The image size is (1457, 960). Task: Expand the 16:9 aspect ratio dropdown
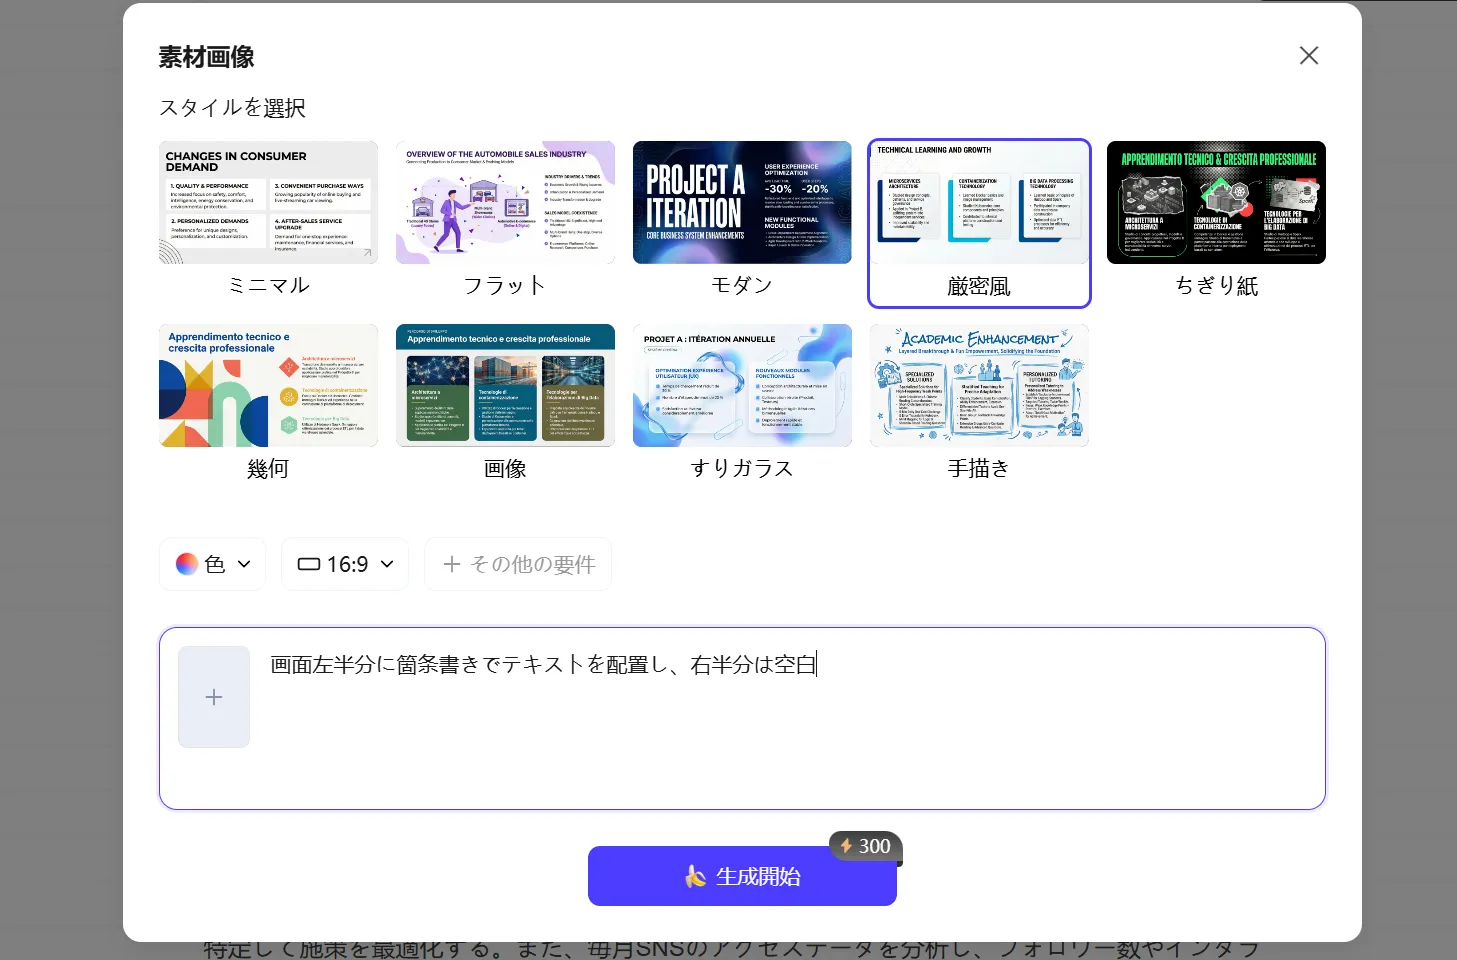345,564
